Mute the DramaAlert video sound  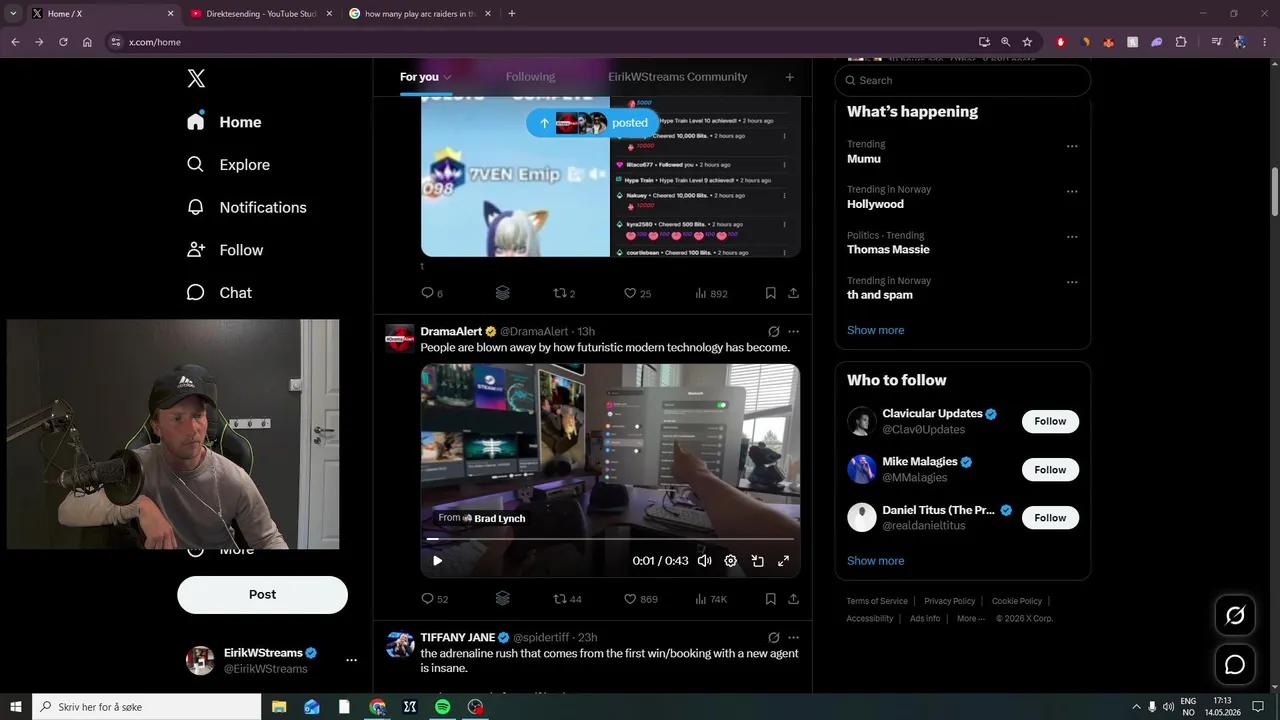point(704,561)
